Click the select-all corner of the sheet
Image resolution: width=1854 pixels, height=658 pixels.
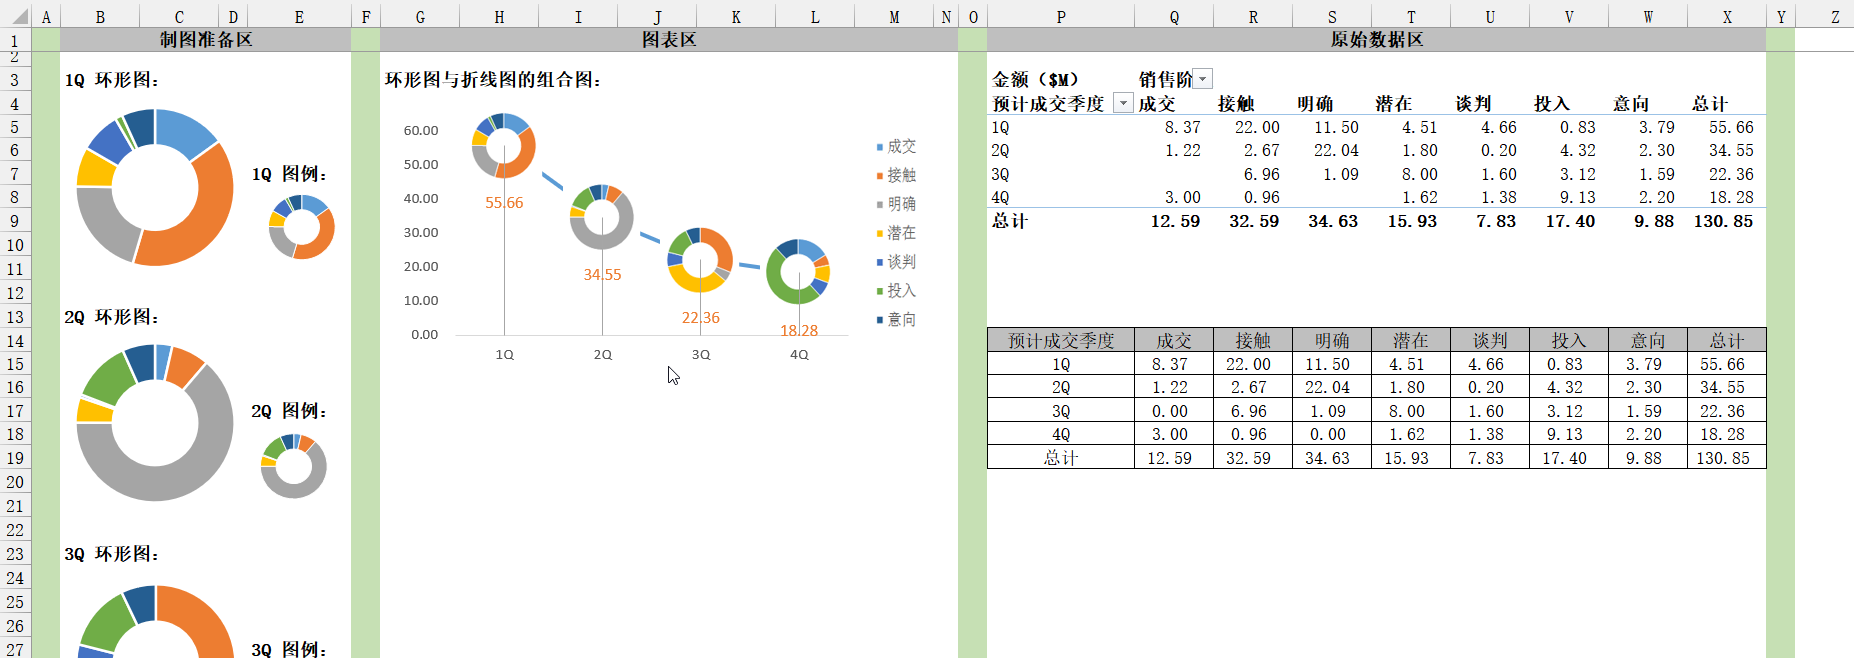[15, 15]
